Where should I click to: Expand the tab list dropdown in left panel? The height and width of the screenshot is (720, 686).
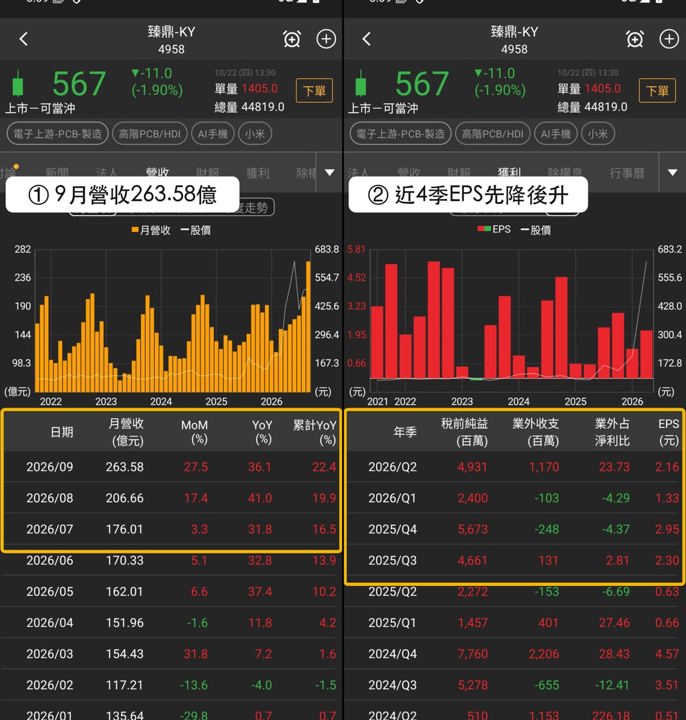click(329, 173)
